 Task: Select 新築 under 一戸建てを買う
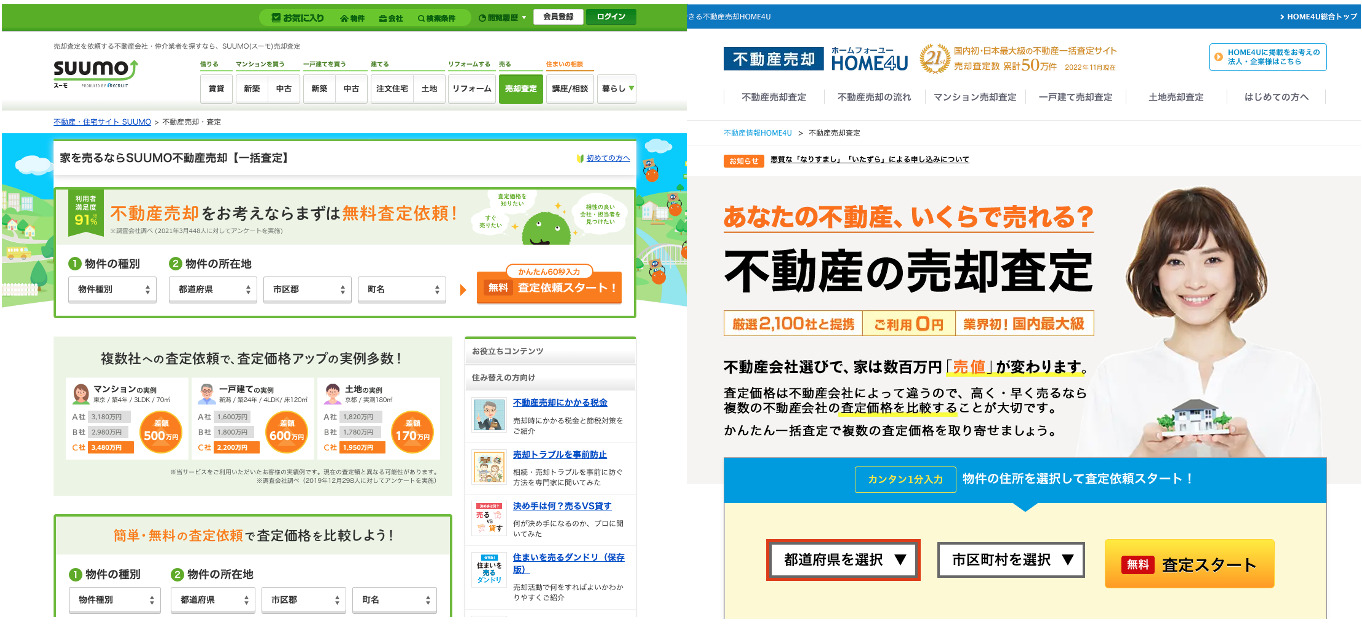click(x=319, y=89)
